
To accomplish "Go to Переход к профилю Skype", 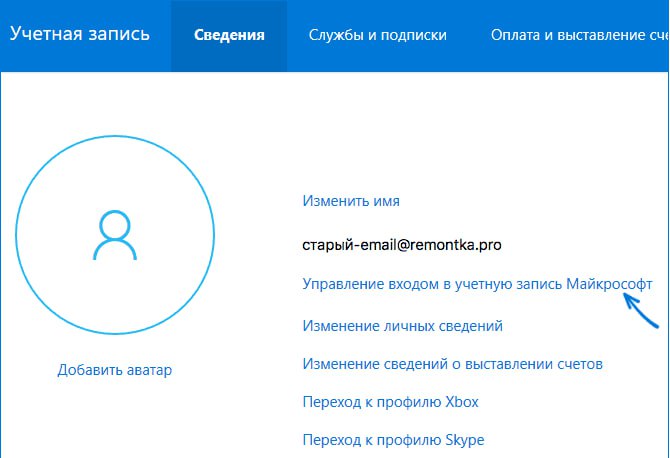I will tap(394, 440).
